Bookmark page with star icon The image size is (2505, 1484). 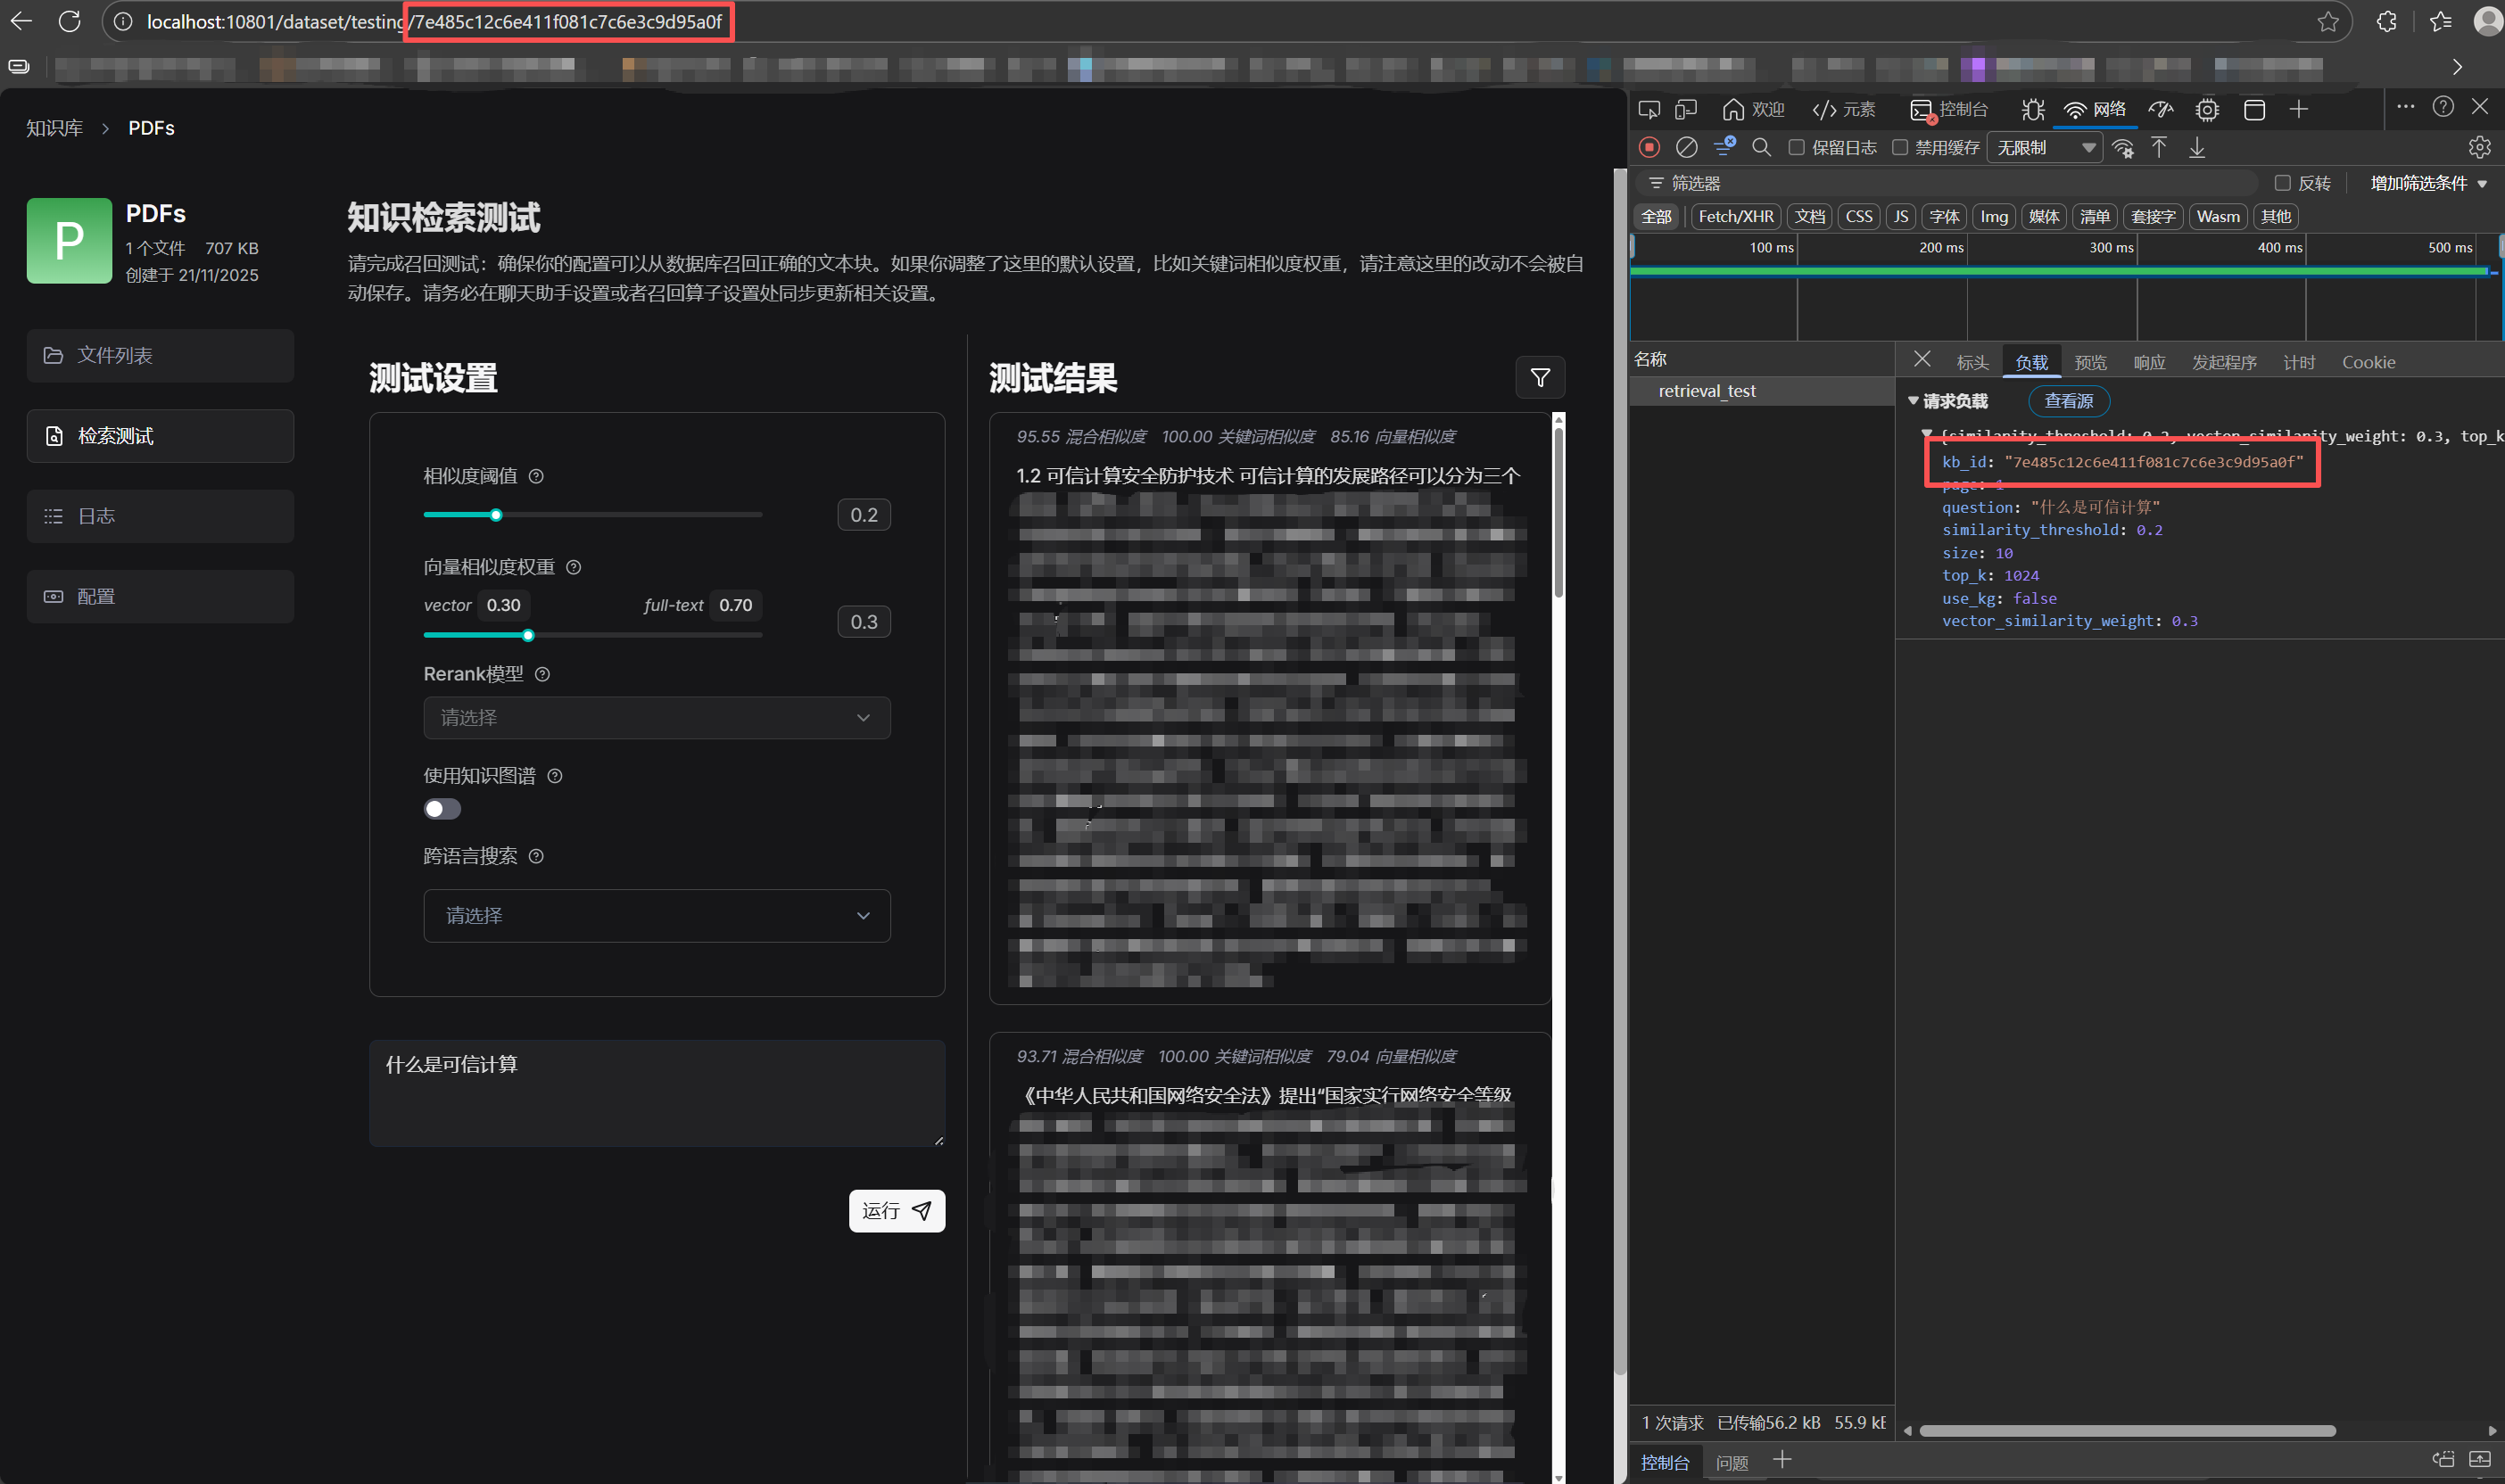[2327, 21]
